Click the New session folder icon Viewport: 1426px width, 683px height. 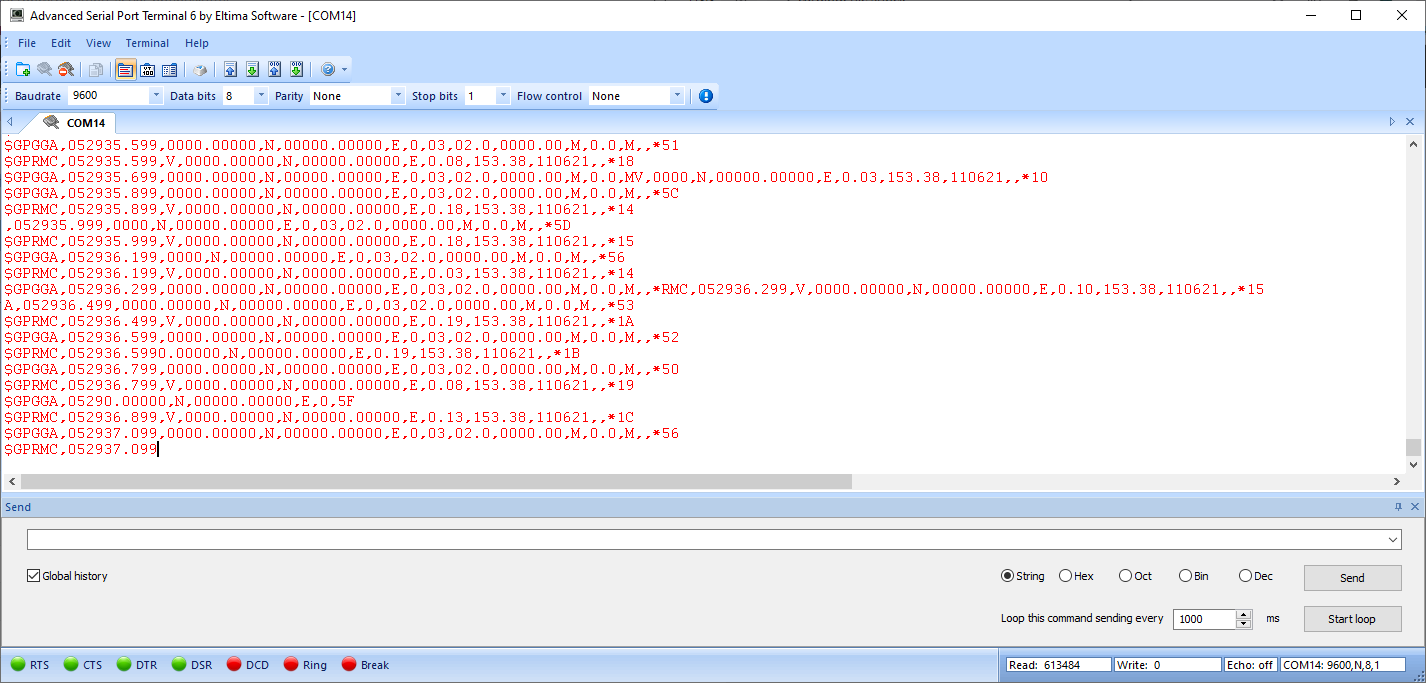pyautogui.click(x=23, y=69)
